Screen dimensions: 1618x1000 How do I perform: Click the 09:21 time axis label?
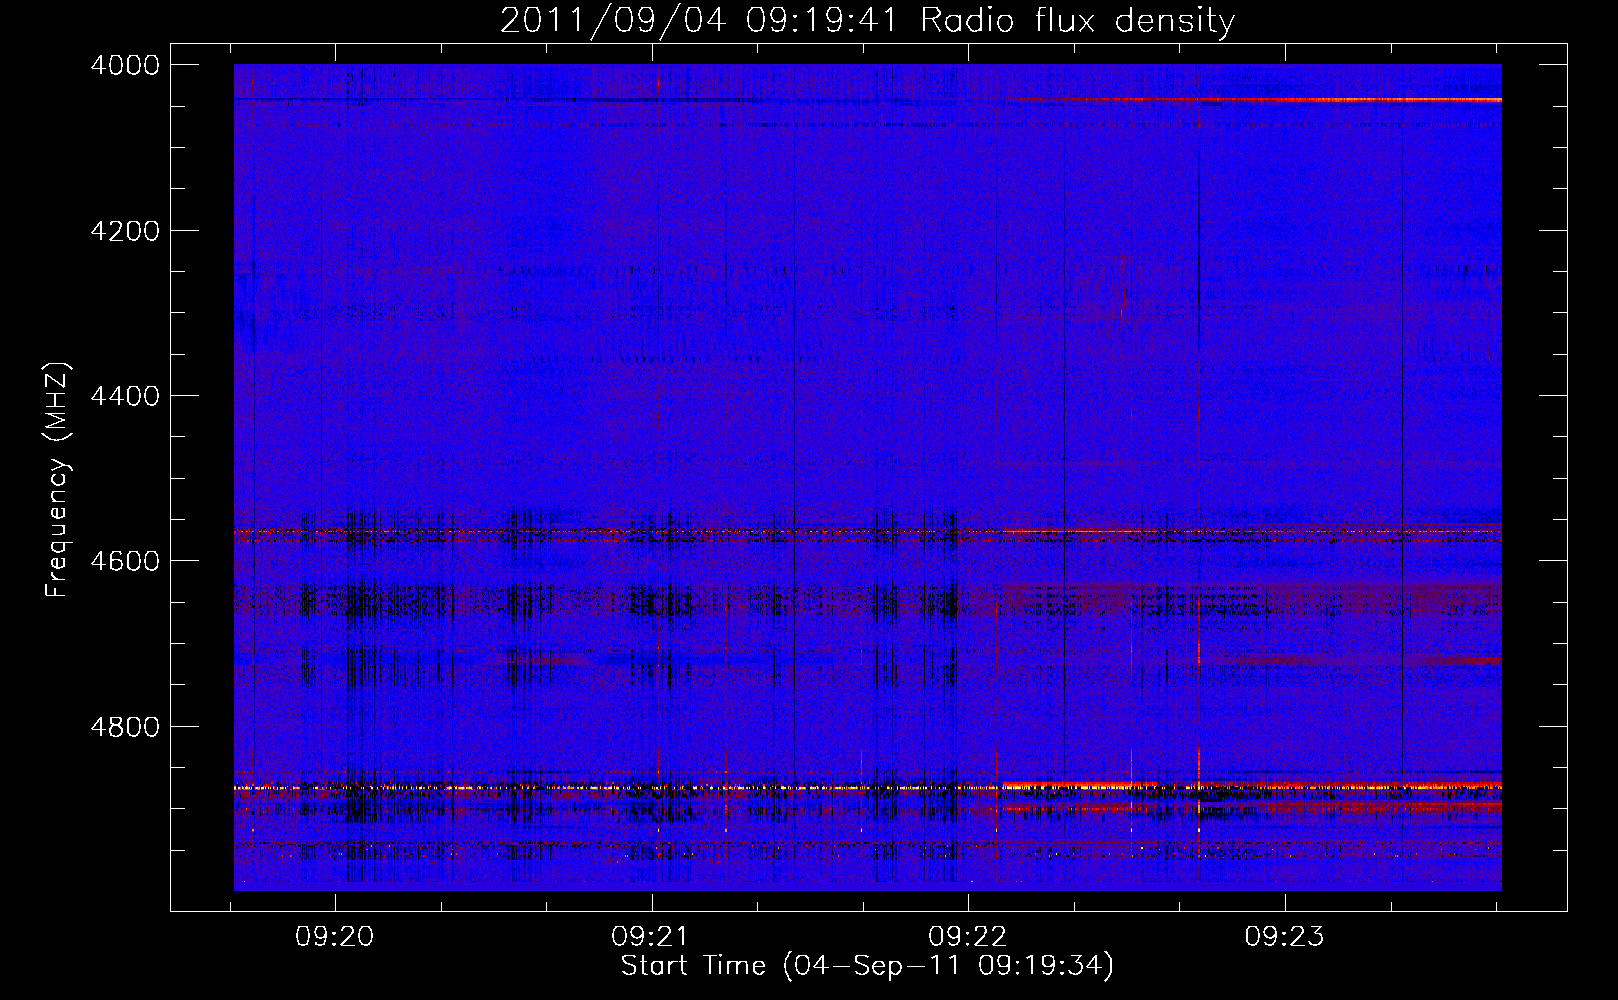(651, 936)
